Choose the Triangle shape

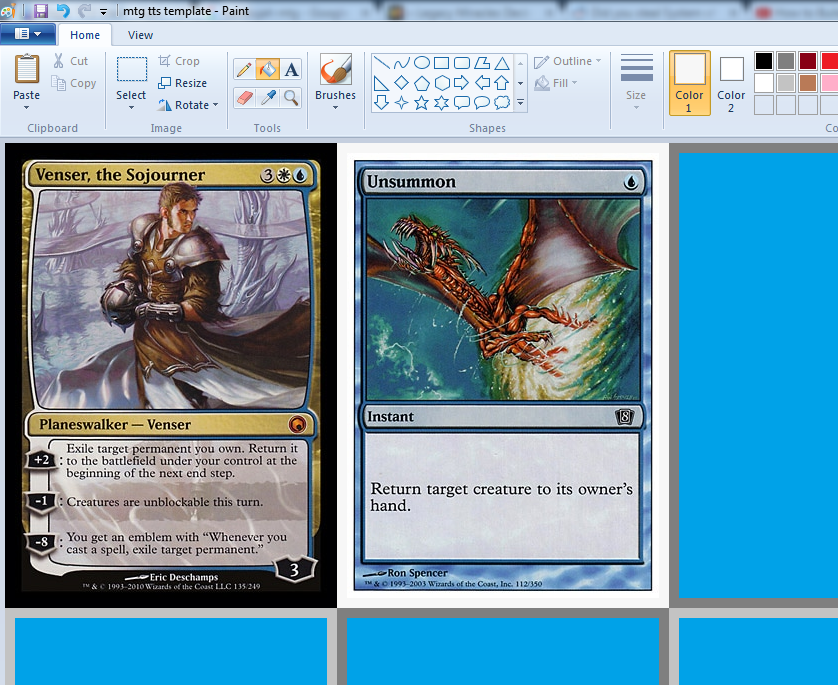click(x=501, y=63)
